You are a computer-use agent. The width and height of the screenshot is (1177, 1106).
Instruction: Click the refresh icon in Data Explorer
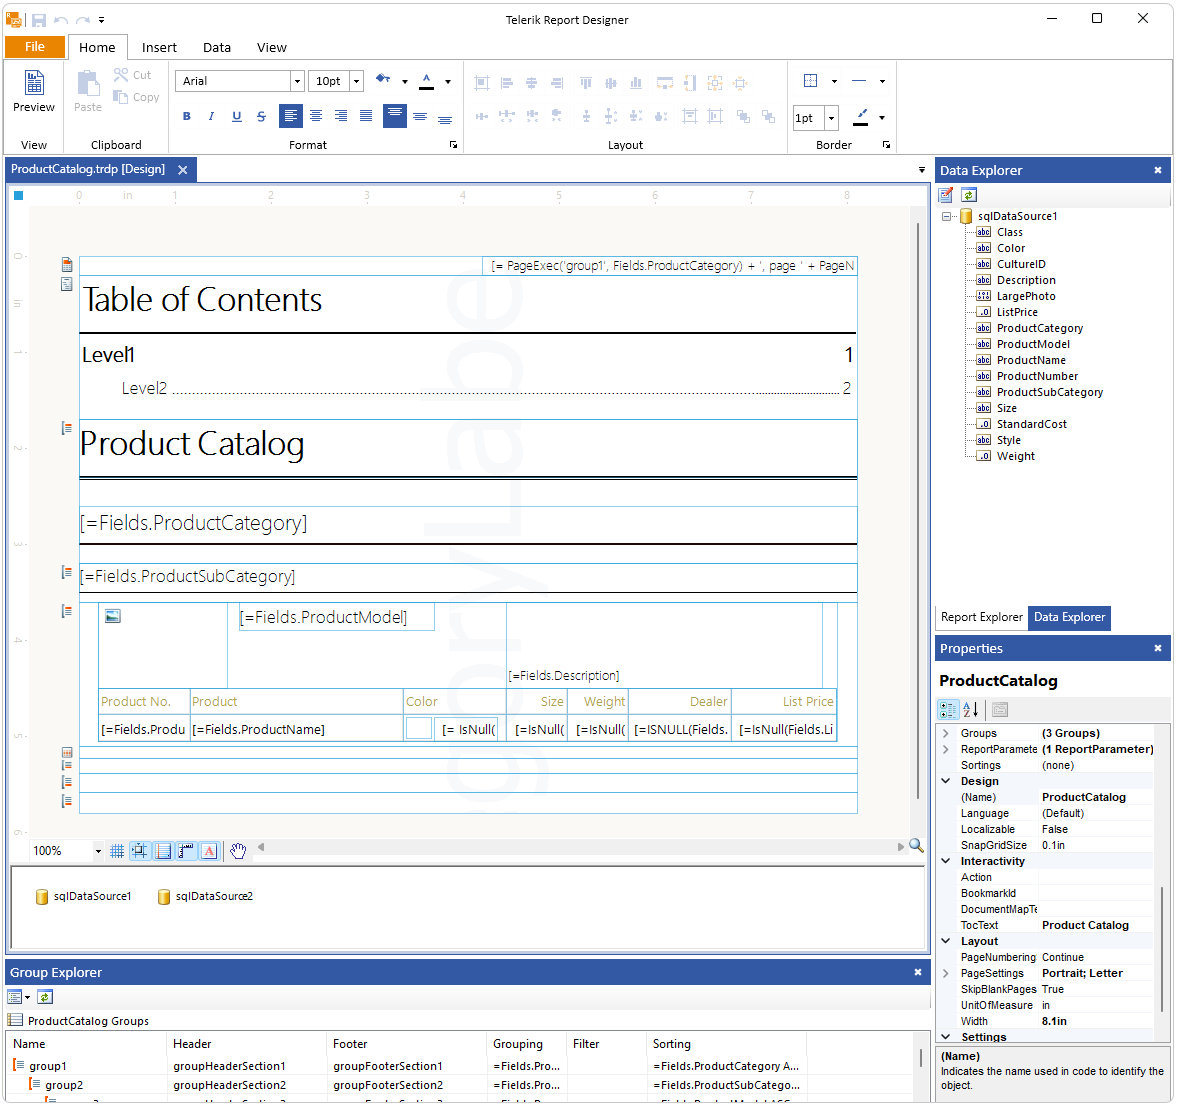point(969,195)
